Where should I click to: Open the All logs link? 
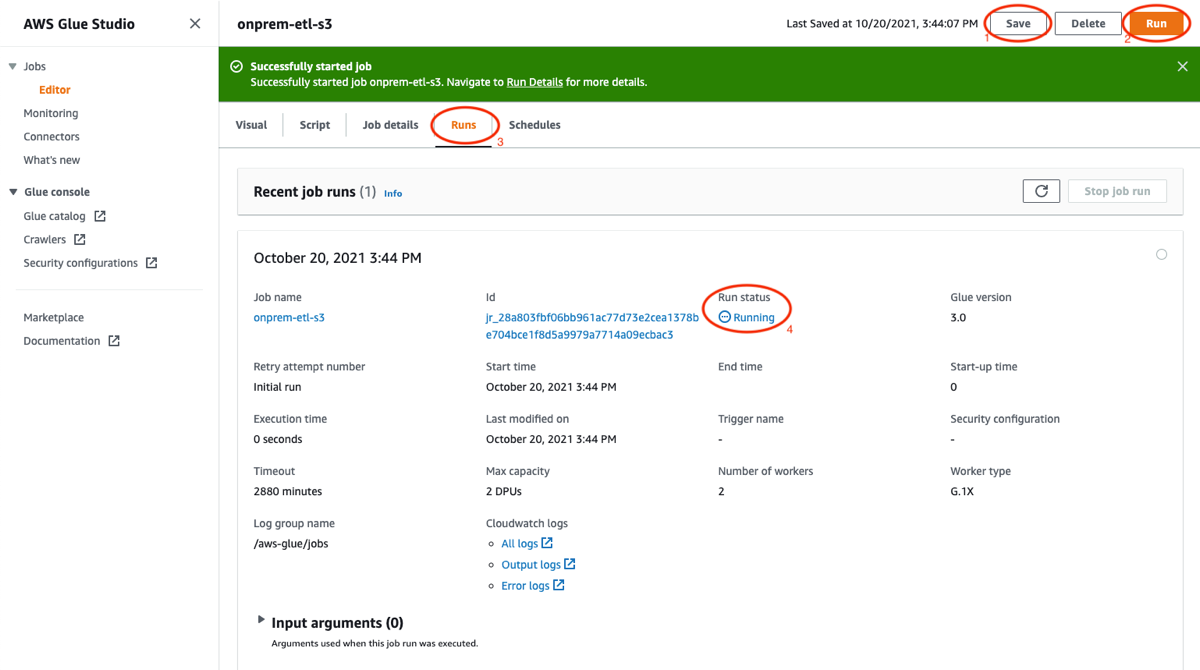click(520, 544)
